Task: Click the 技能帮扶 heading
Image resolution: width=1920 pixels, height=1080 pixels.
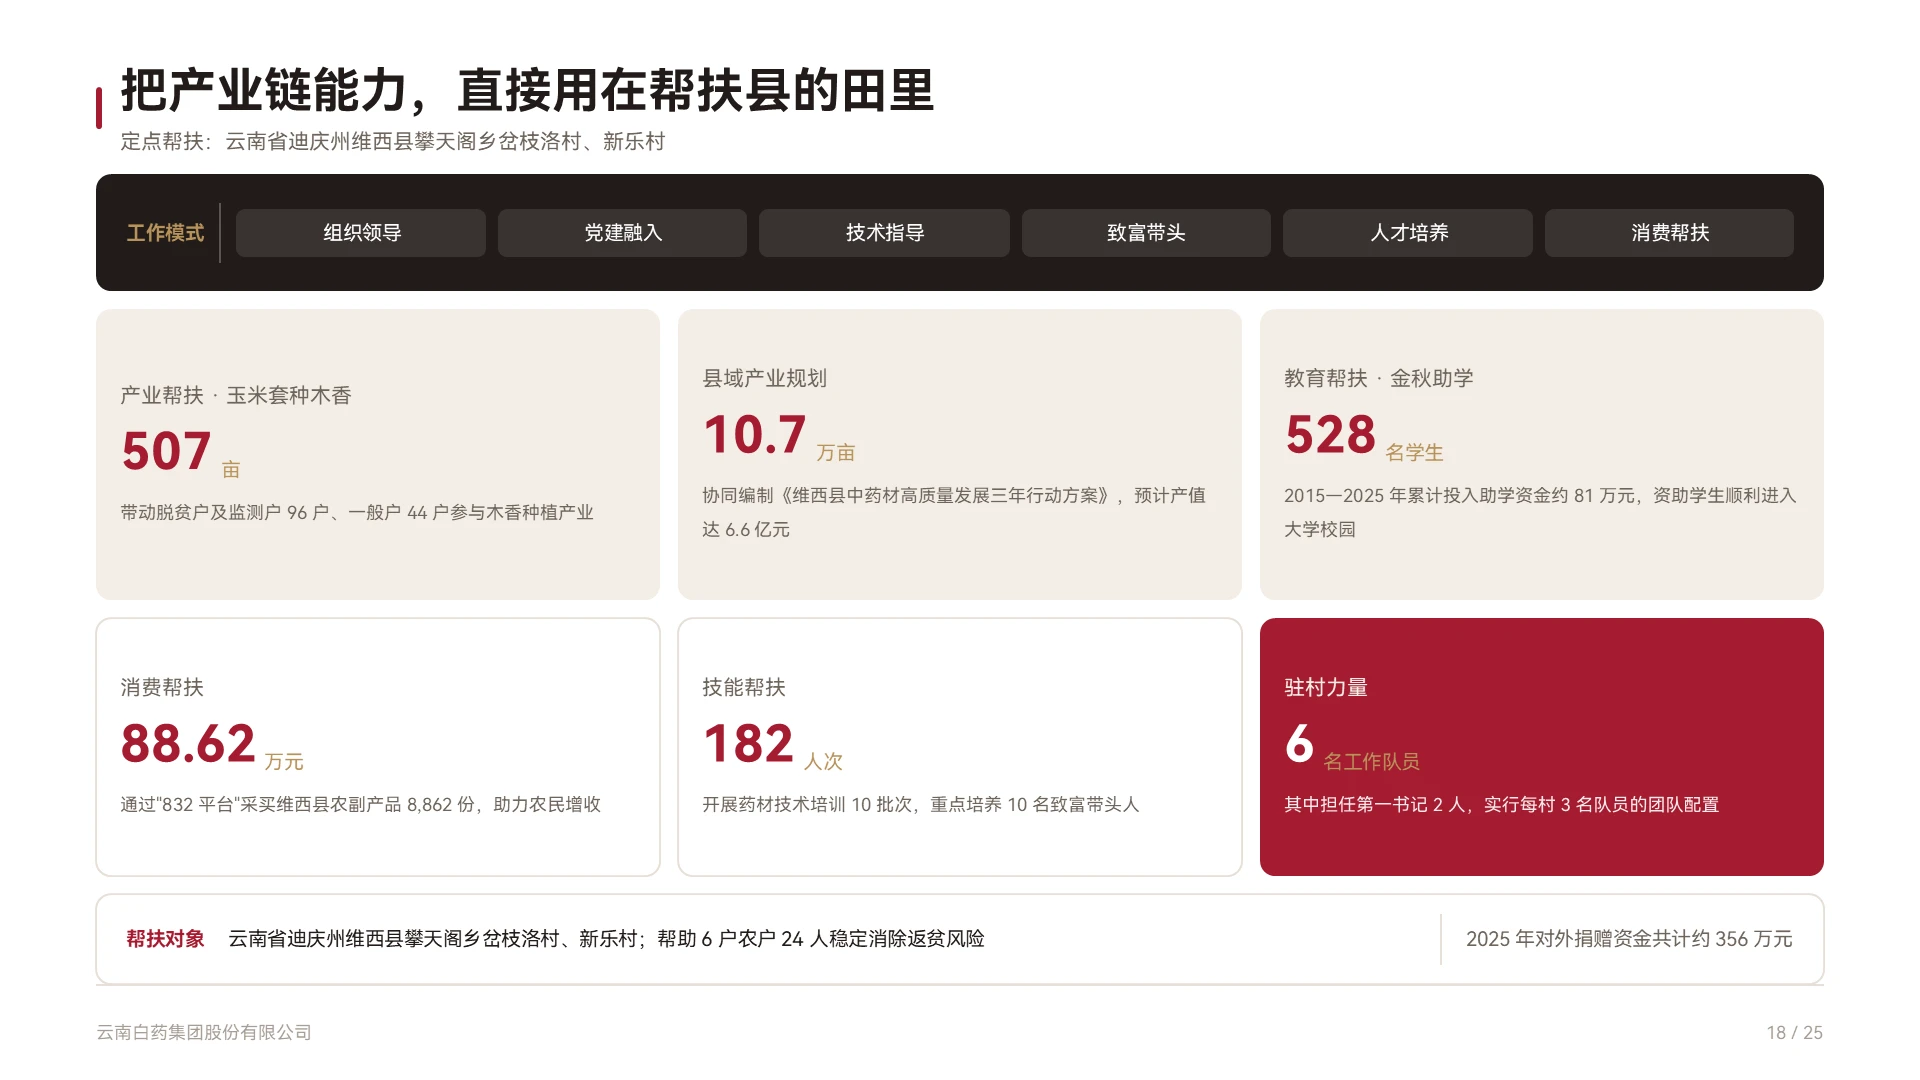Action: coord(744,687)
